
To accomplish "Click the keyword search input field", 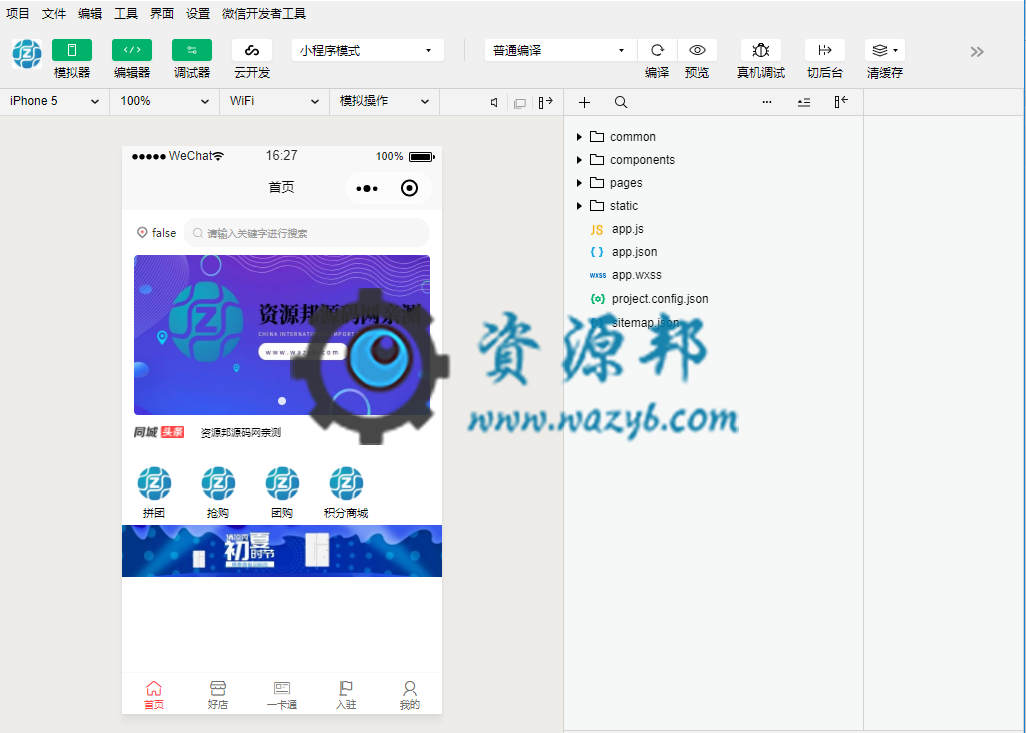I will tap(306, 233).
